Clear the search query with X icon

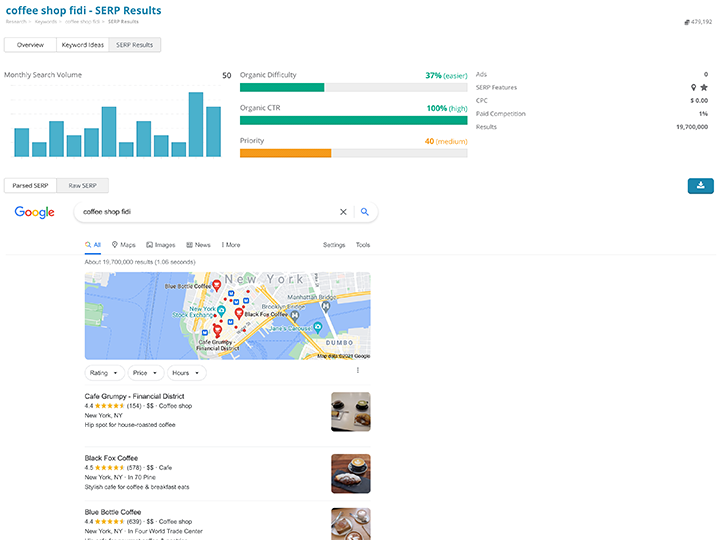click(x=343, y=212)
